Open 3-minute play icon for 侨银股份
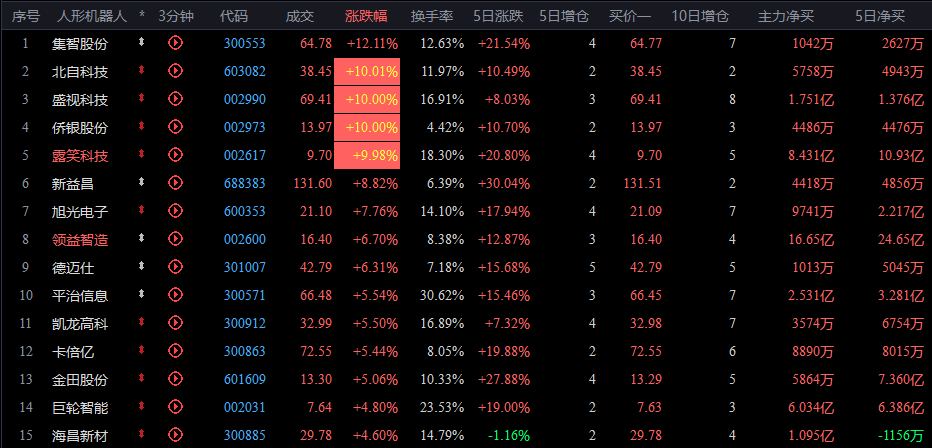 coord(175,127)
